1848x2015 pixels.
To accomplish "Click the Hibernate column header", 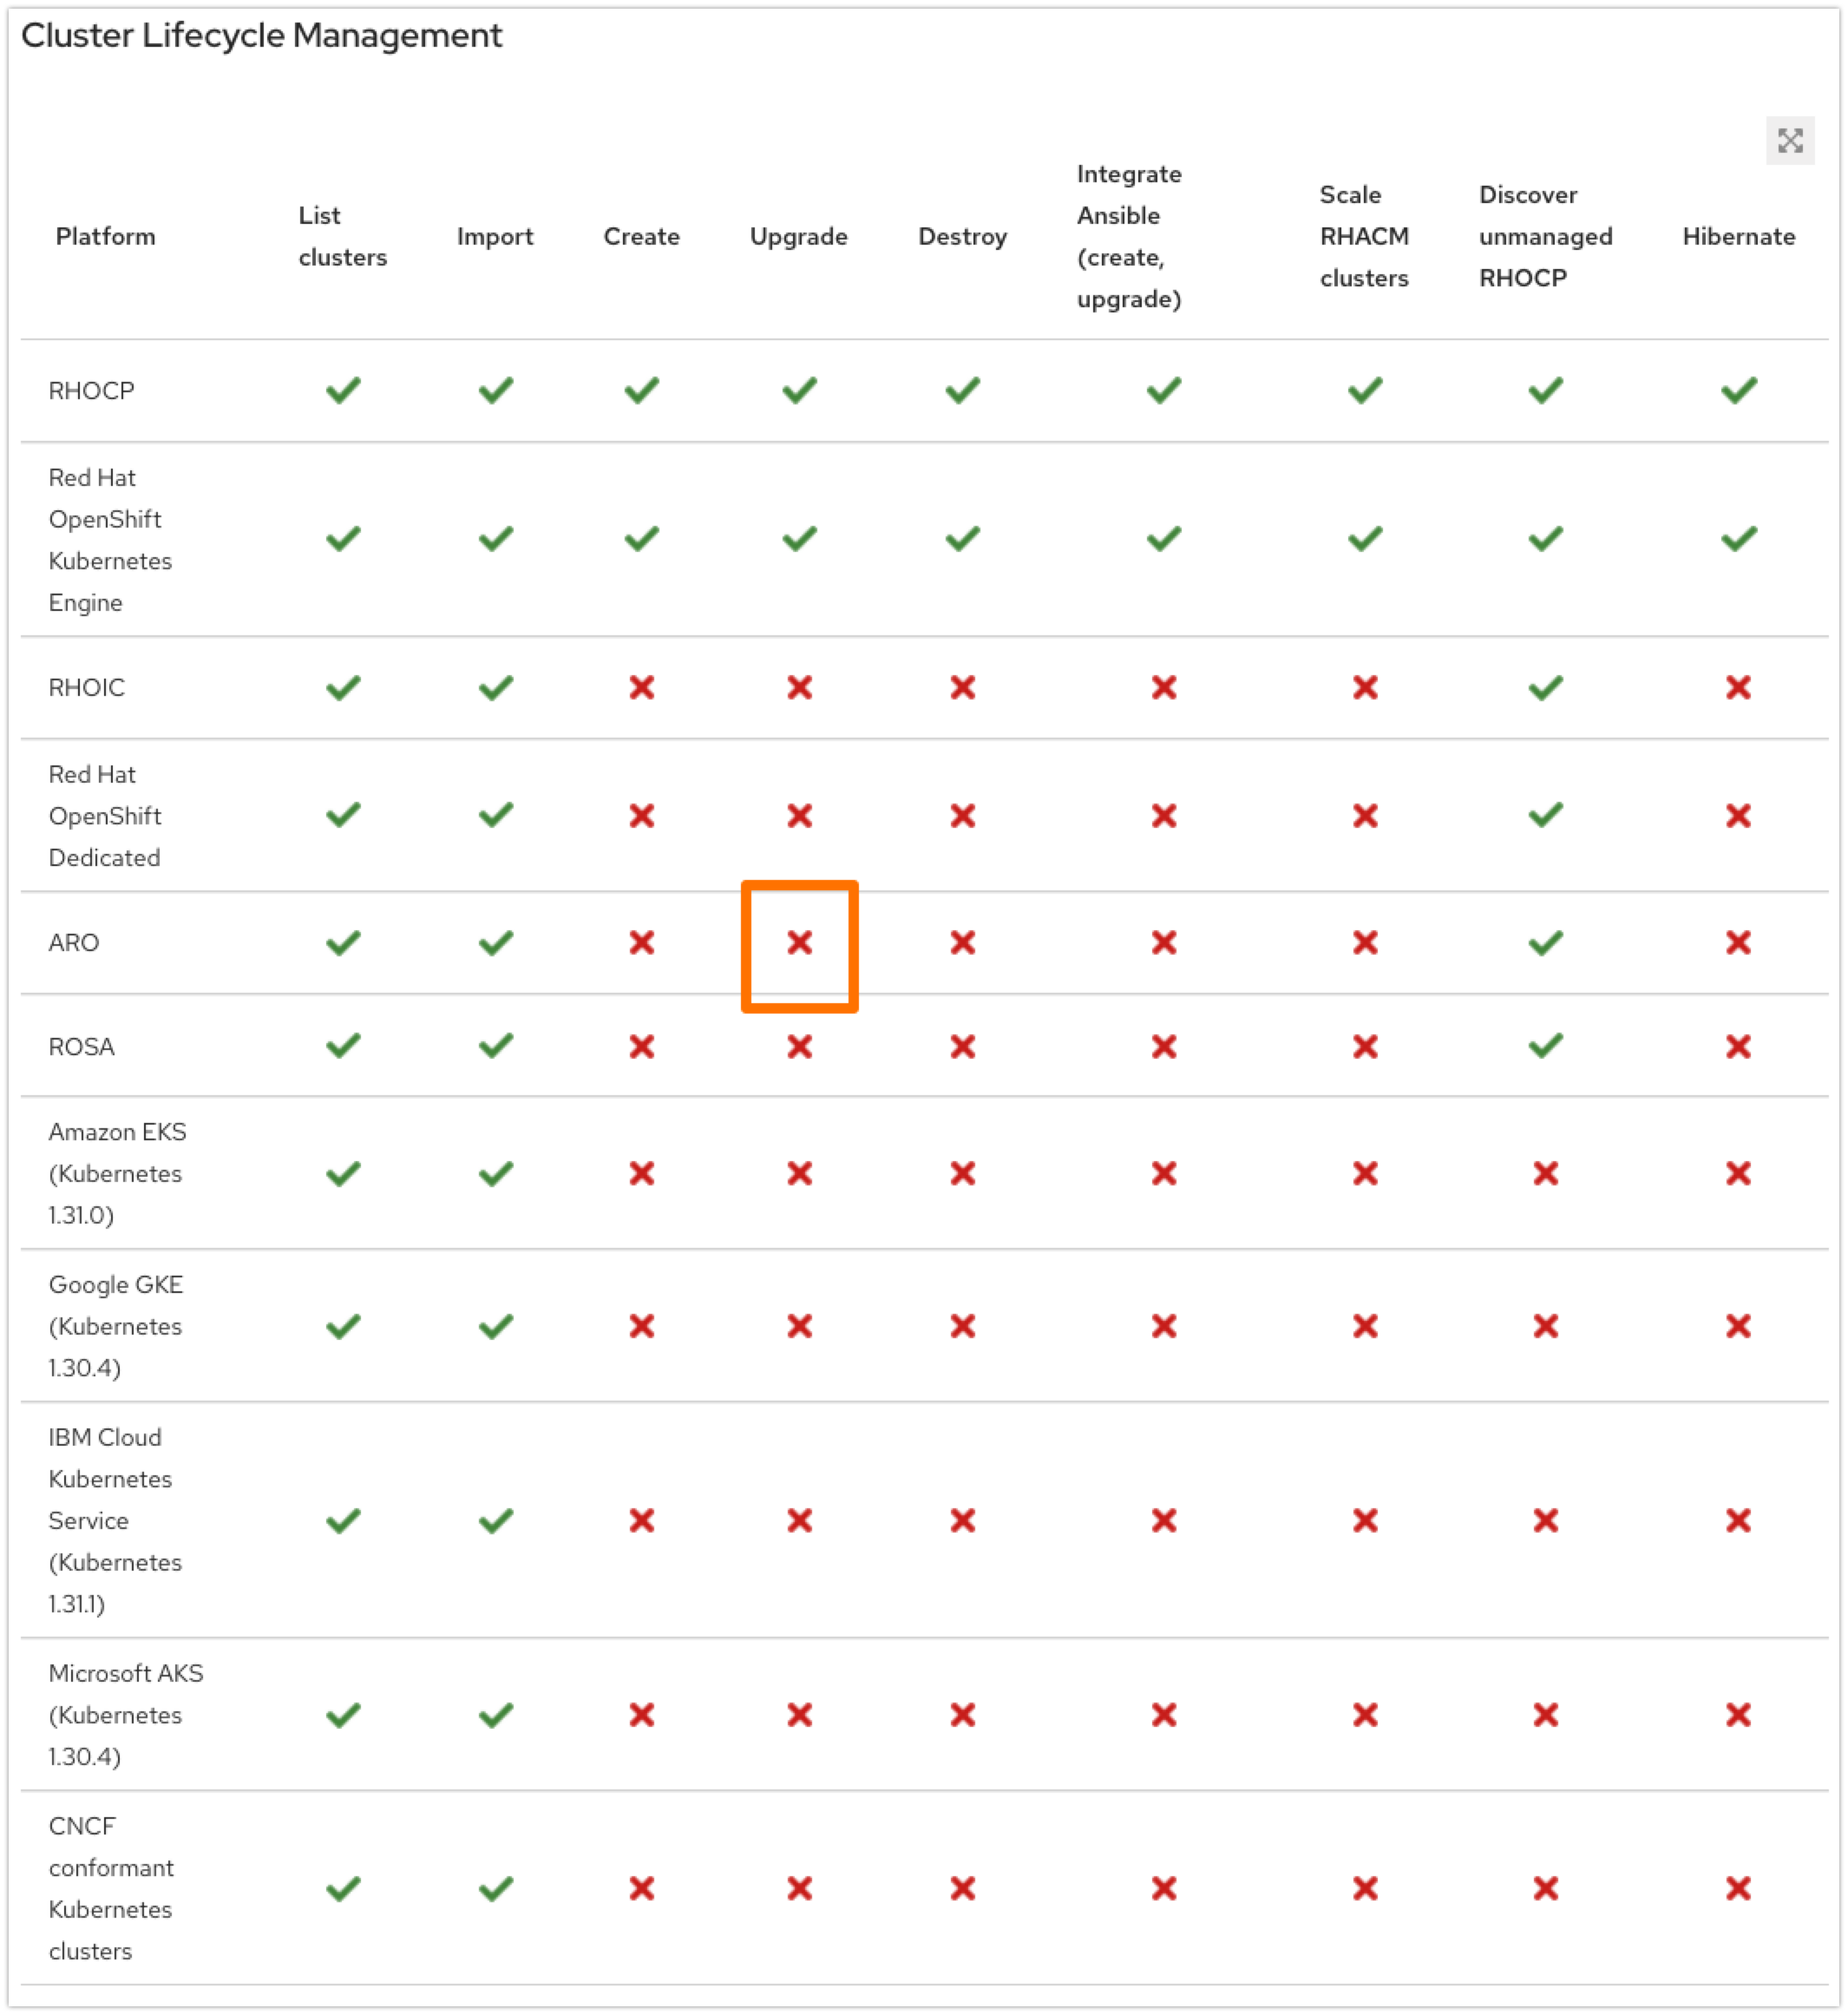I will (x=1738, y=237).
